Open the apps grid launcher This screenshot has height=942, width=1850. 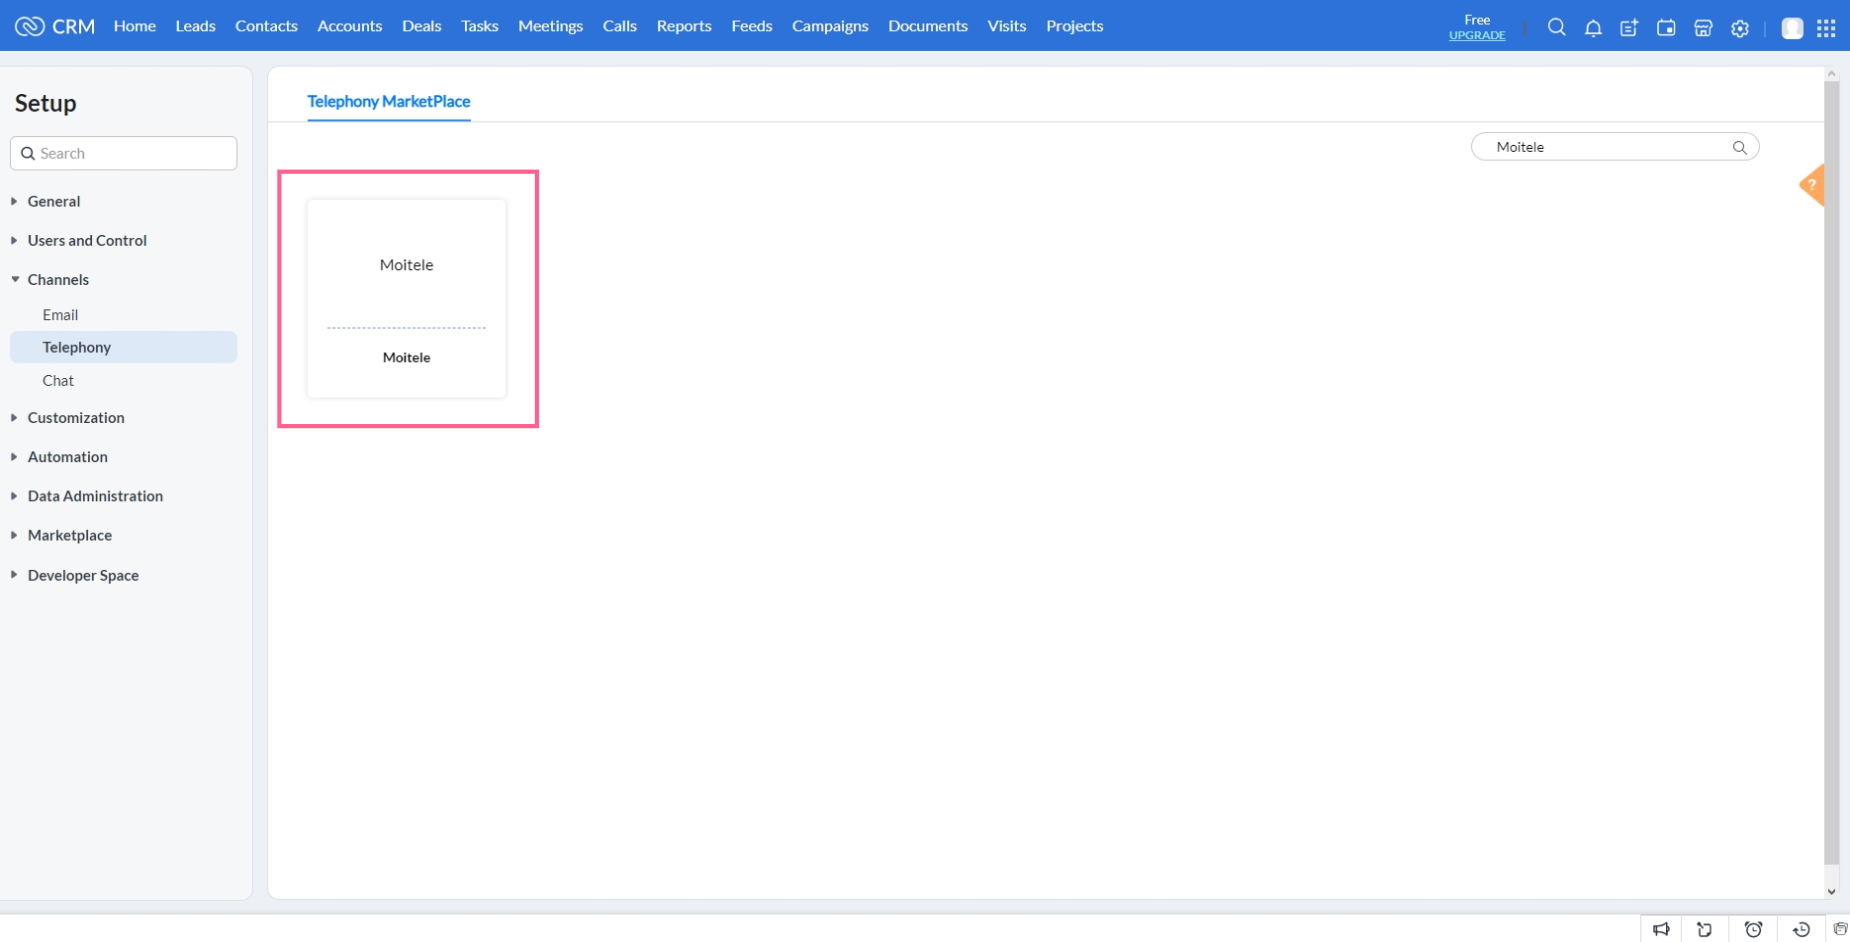(x=1826, y=28)
